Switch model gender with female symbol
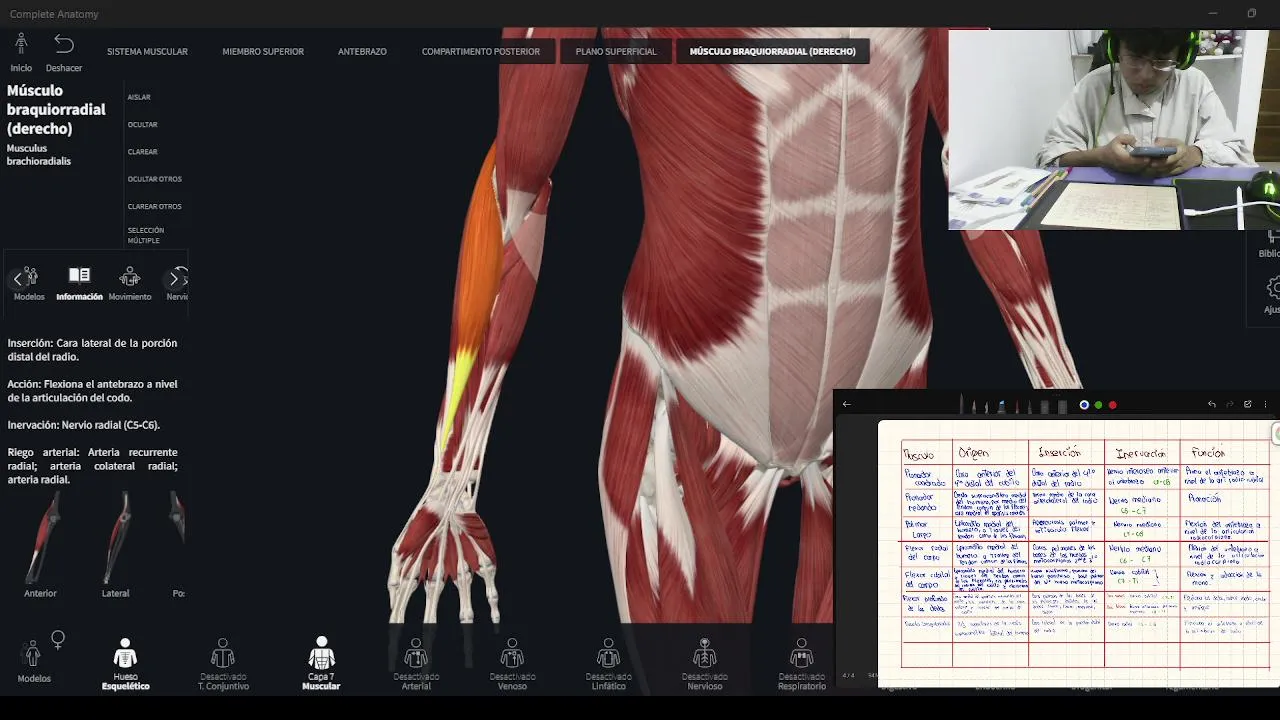 [x=58, y=639]
